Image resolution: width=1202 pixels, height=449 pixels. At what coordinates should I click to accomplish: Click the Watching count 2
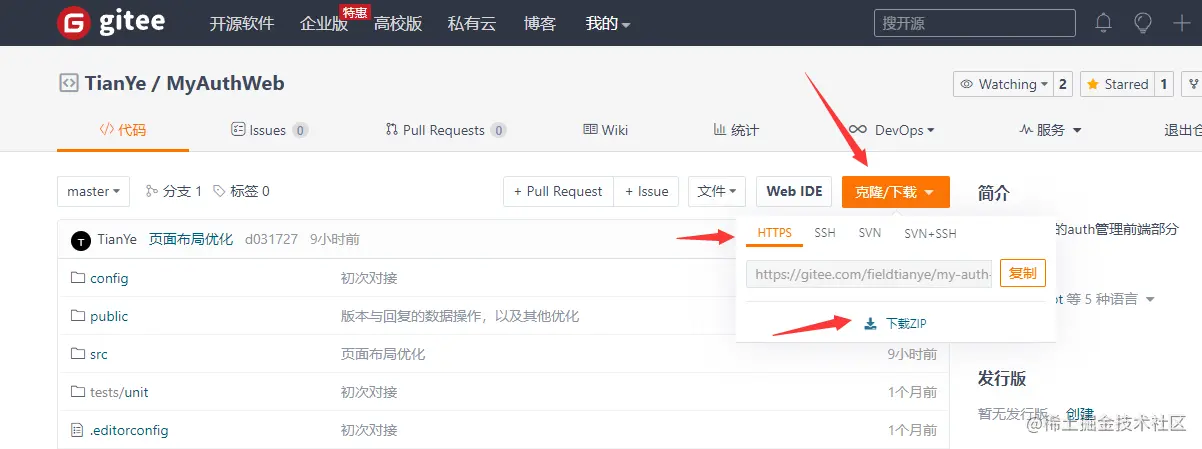pos(1063,84)
